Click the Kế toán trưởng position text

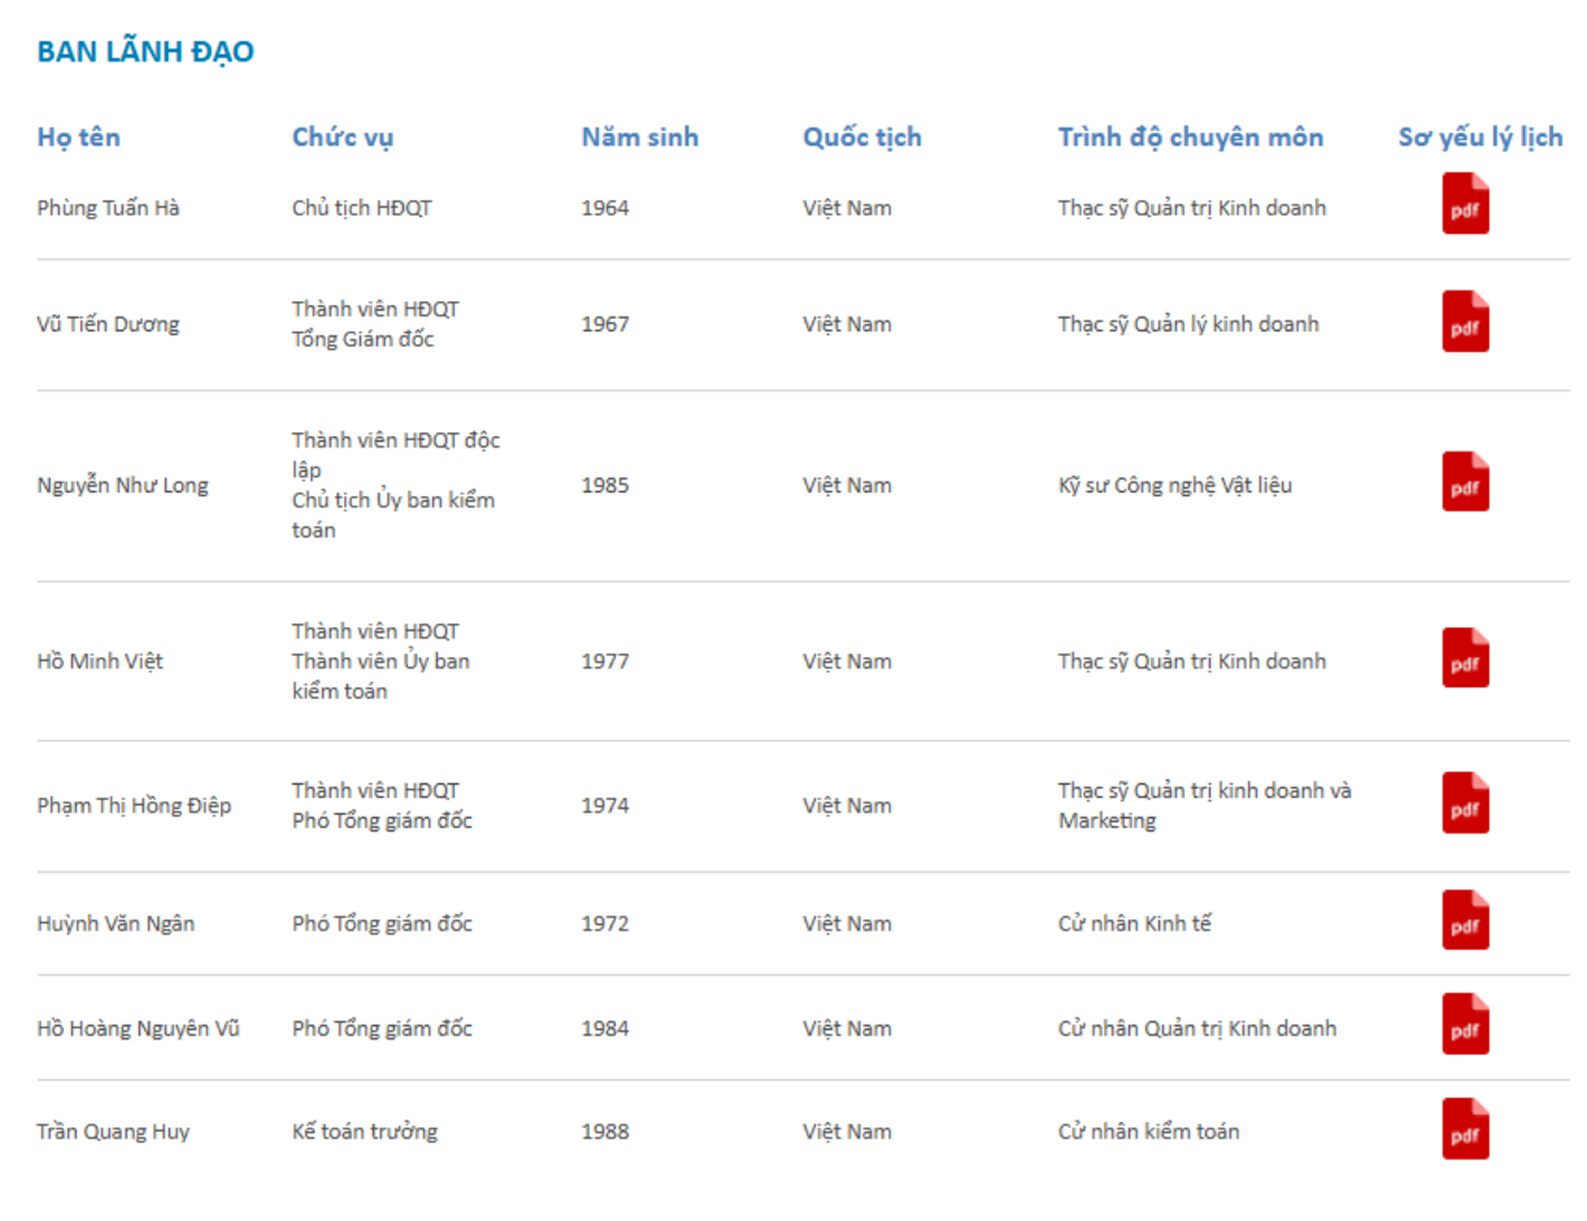(x=365, y=1132)
